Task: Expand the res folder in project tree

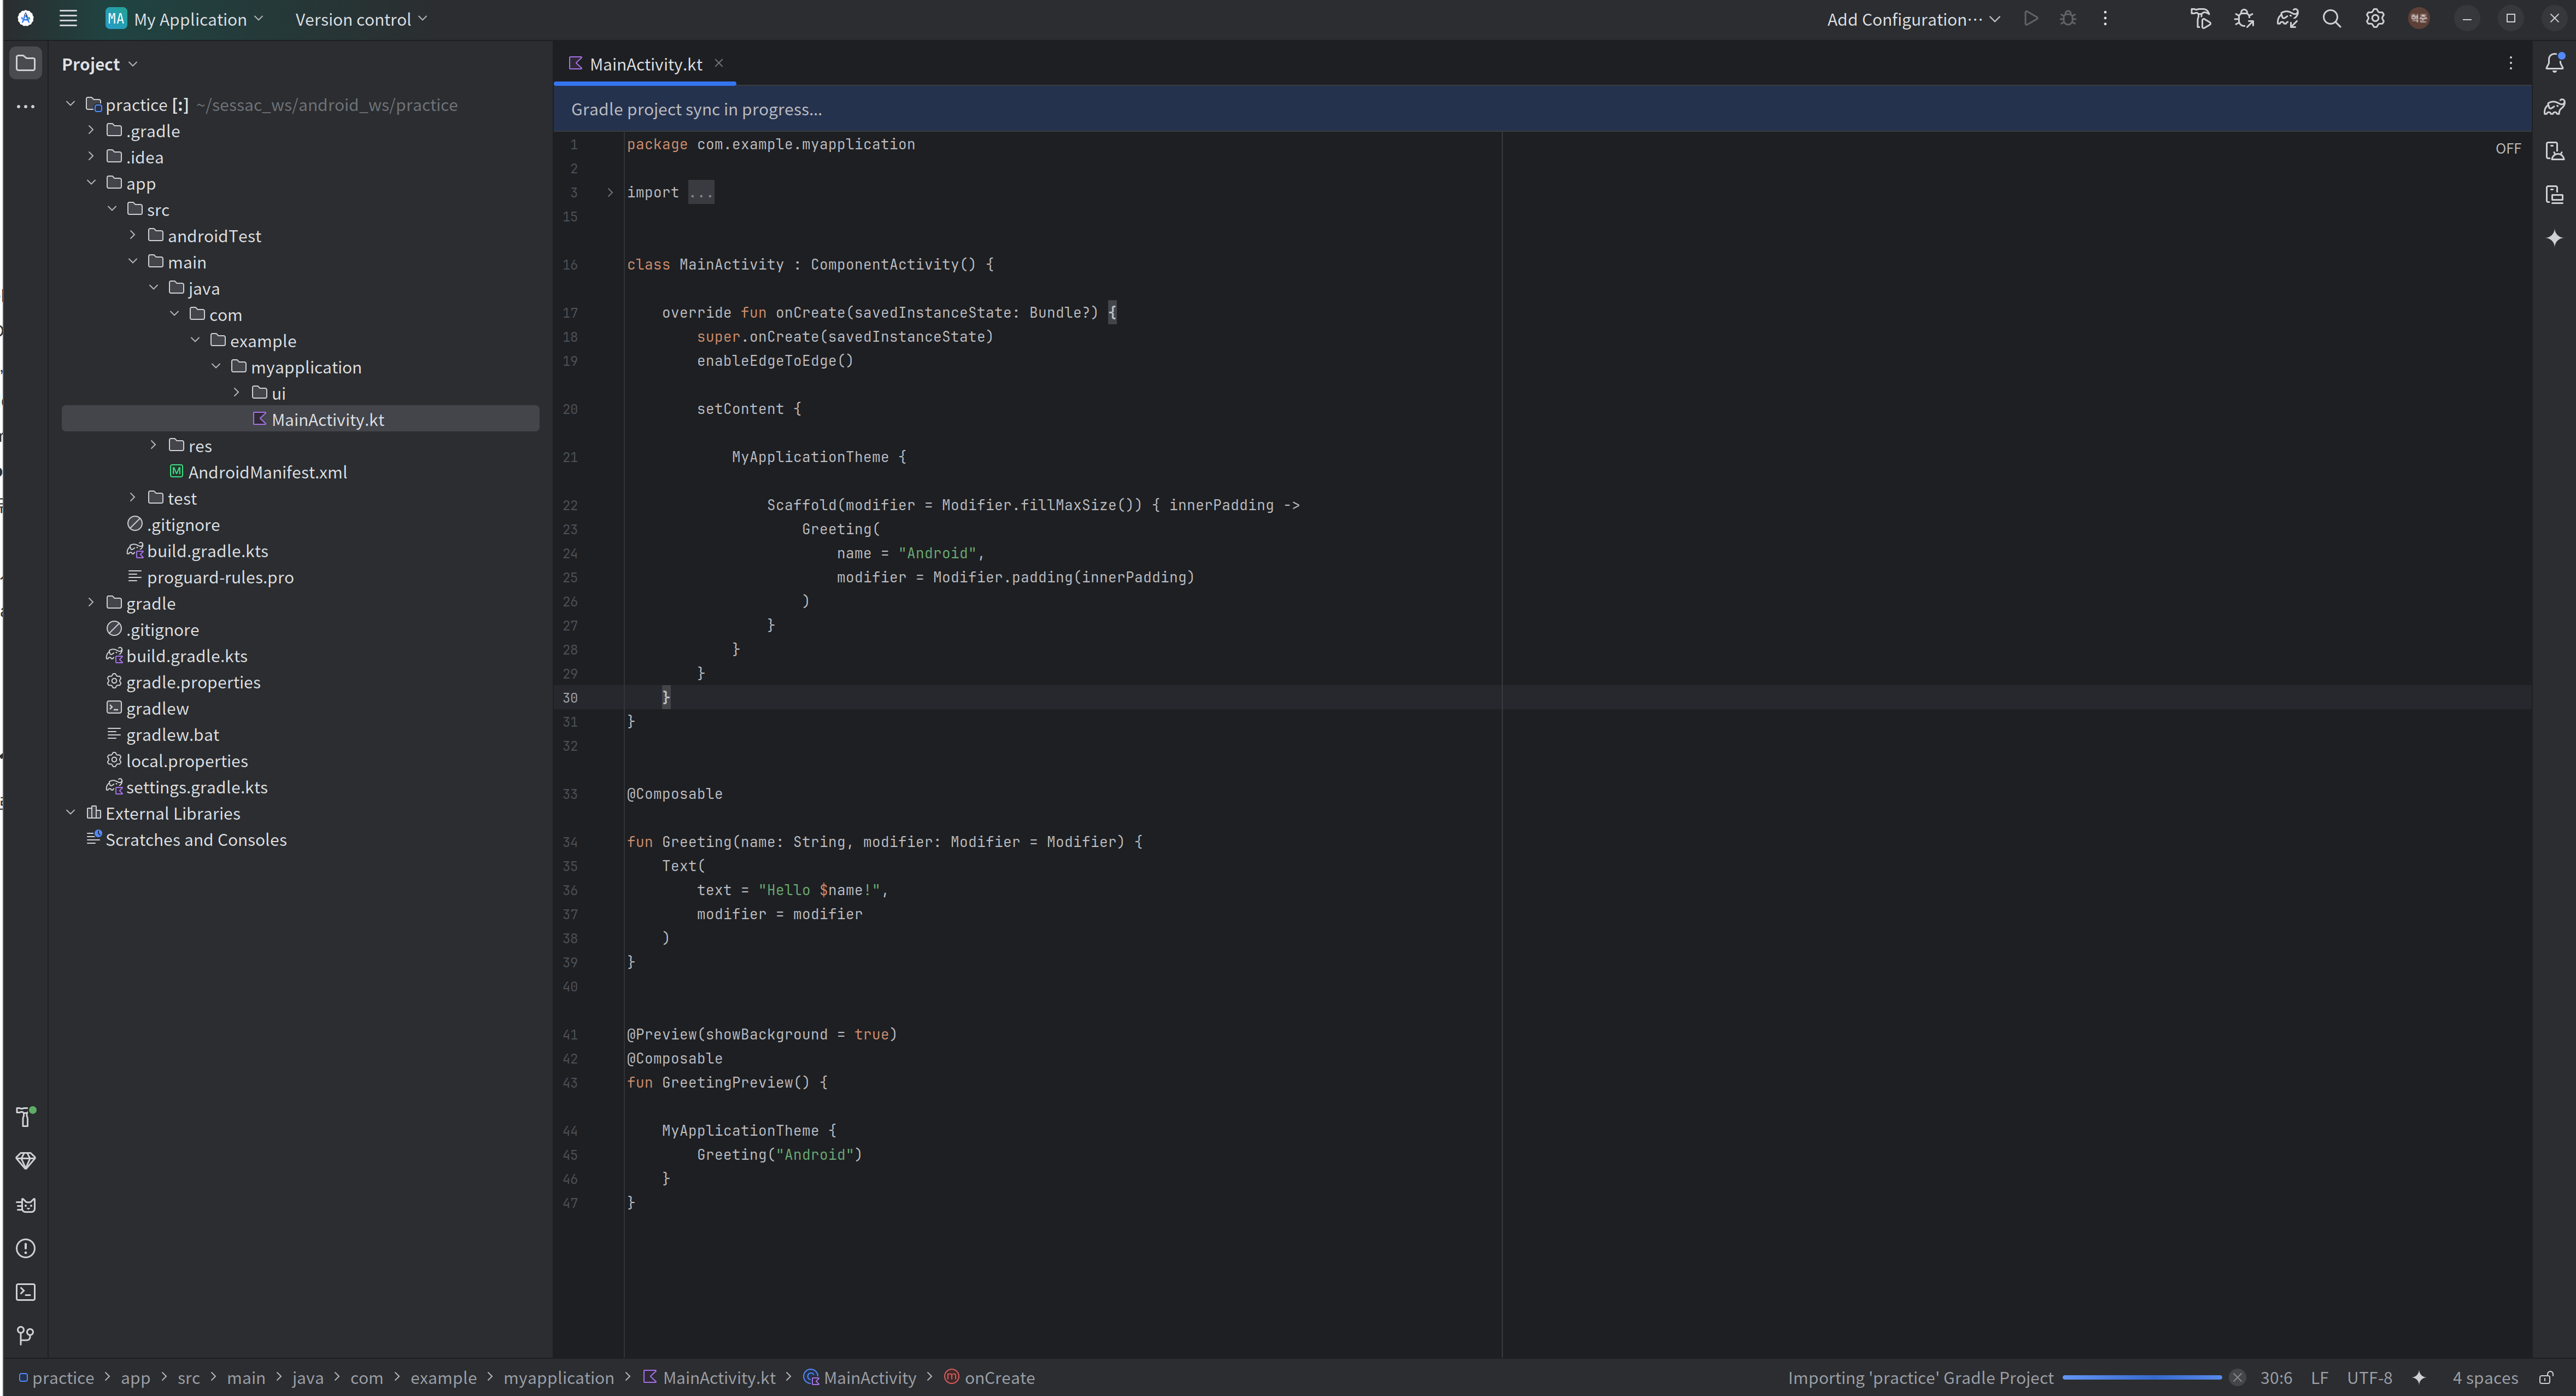Action: 153,445
